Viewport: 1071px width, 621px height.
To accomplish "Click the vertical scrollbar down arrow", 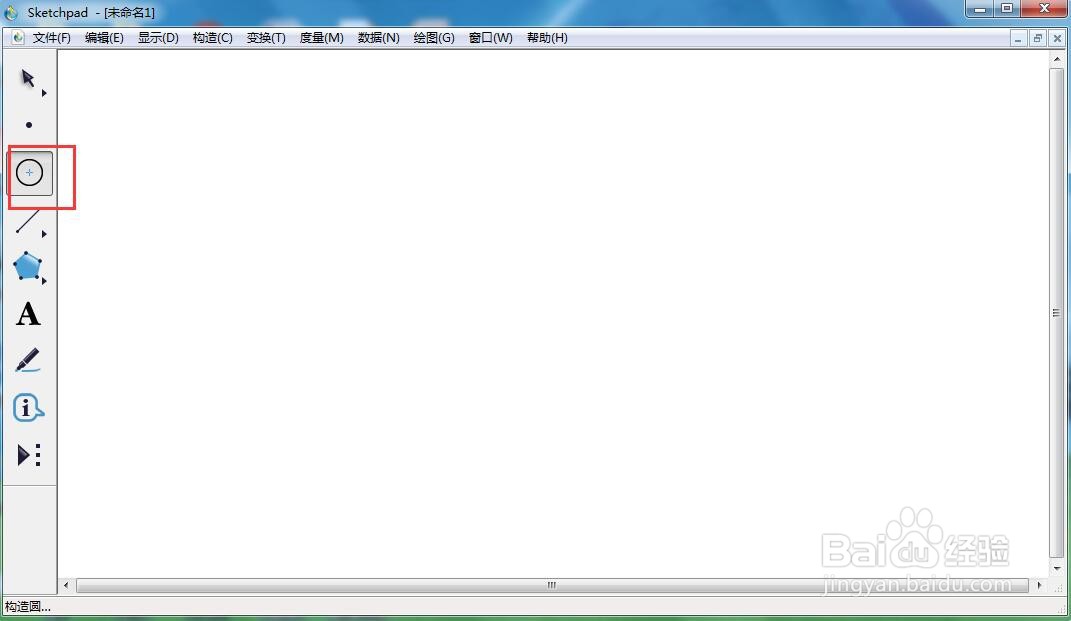I will pyautogui.click(x=1057, y=568).
